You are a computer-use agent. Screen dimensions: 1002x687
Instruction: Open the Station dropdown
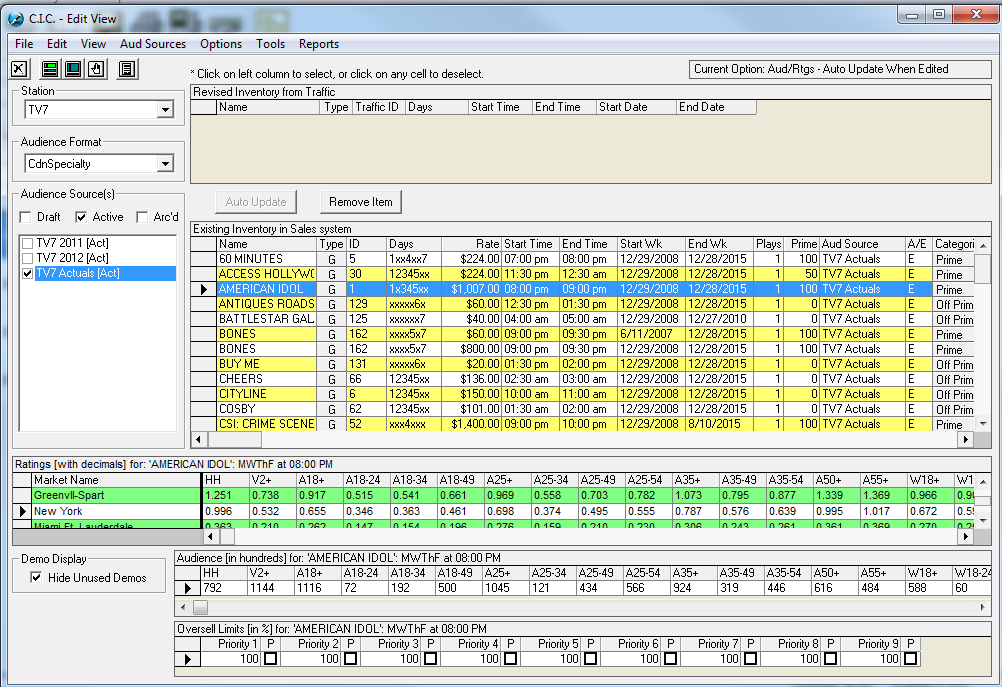pyautogui.click(x=165, y=110)
